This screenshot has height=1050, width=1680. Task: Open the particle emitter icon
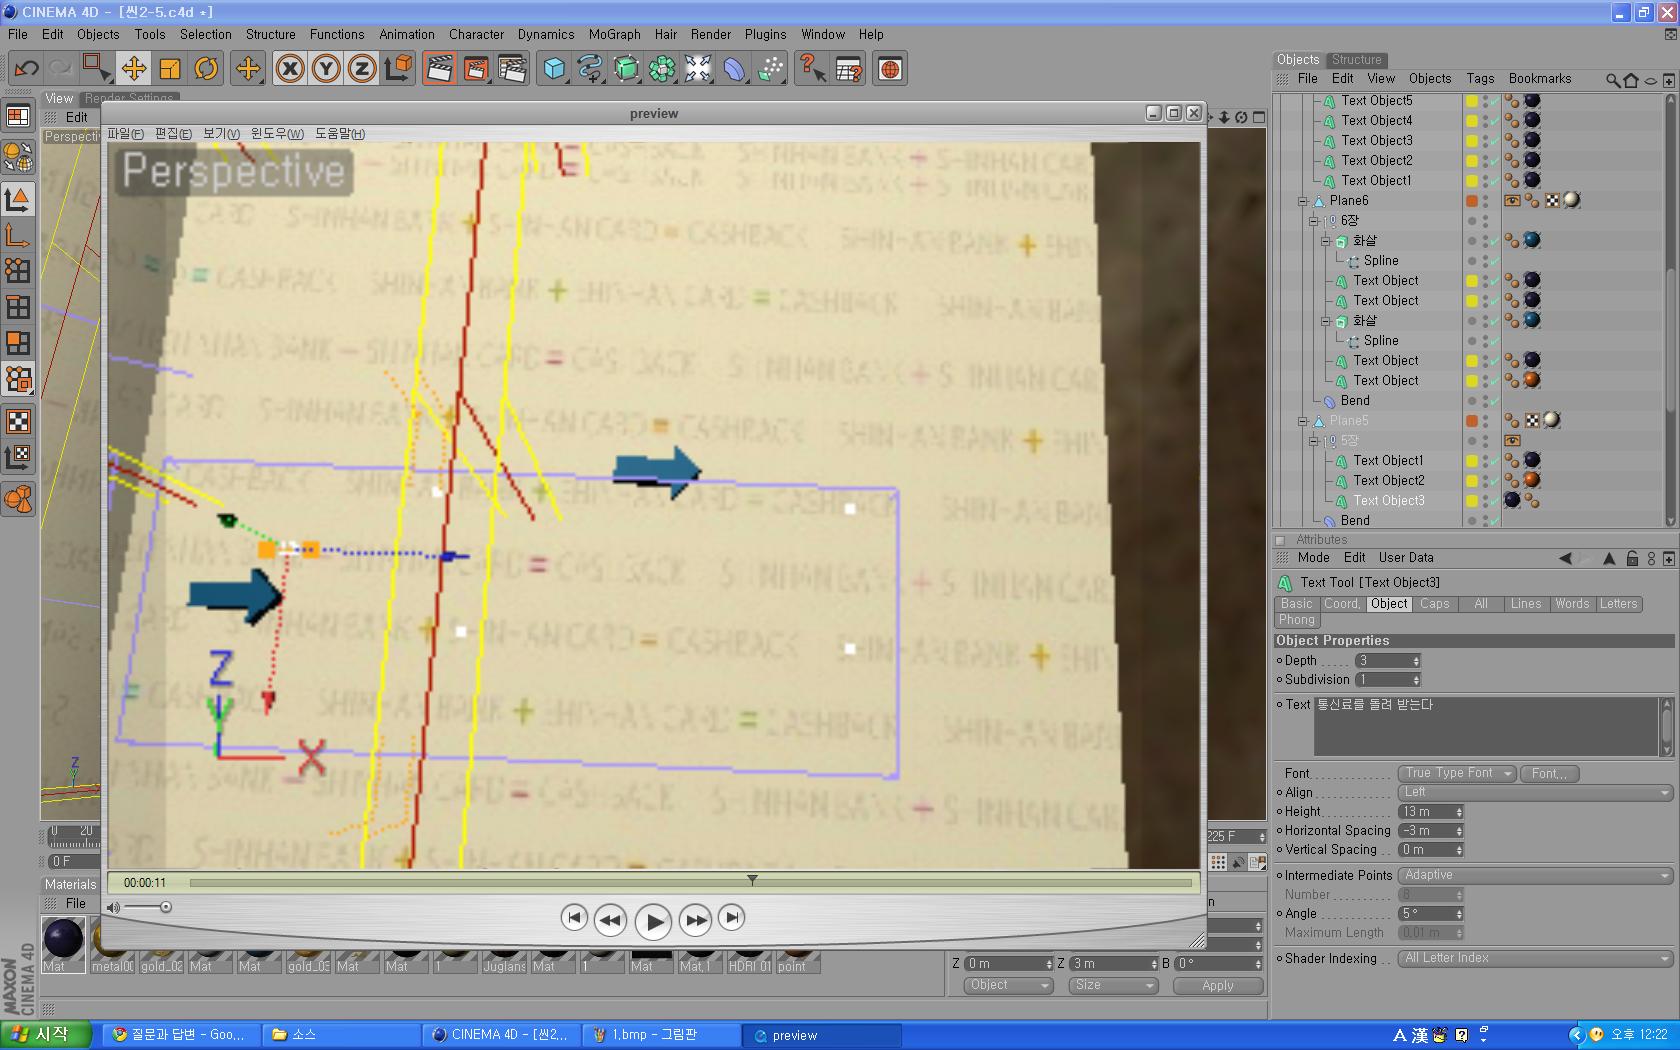770,69
